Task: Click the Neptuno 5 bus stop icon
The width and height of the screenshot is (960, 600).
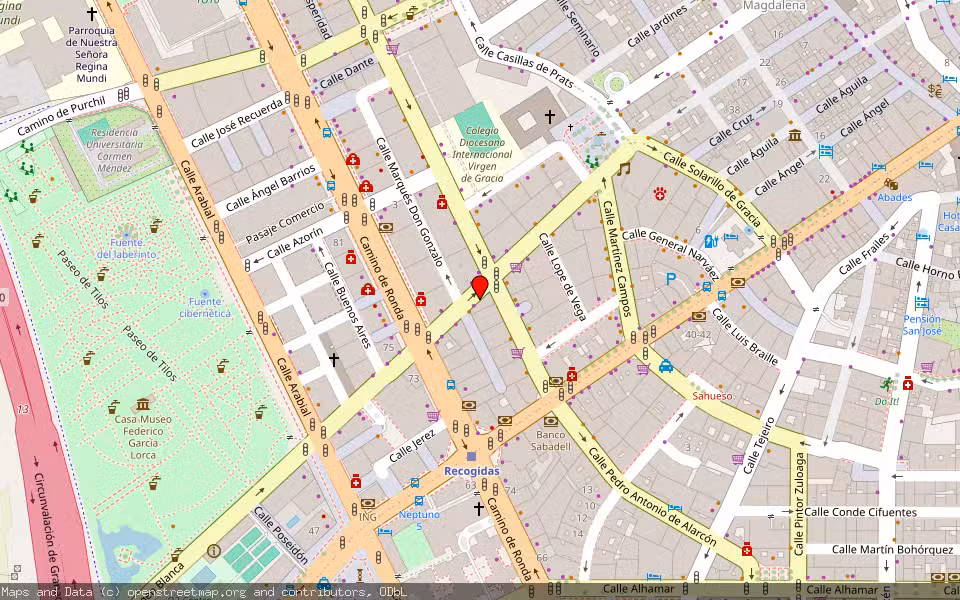Action: point(419,501)
